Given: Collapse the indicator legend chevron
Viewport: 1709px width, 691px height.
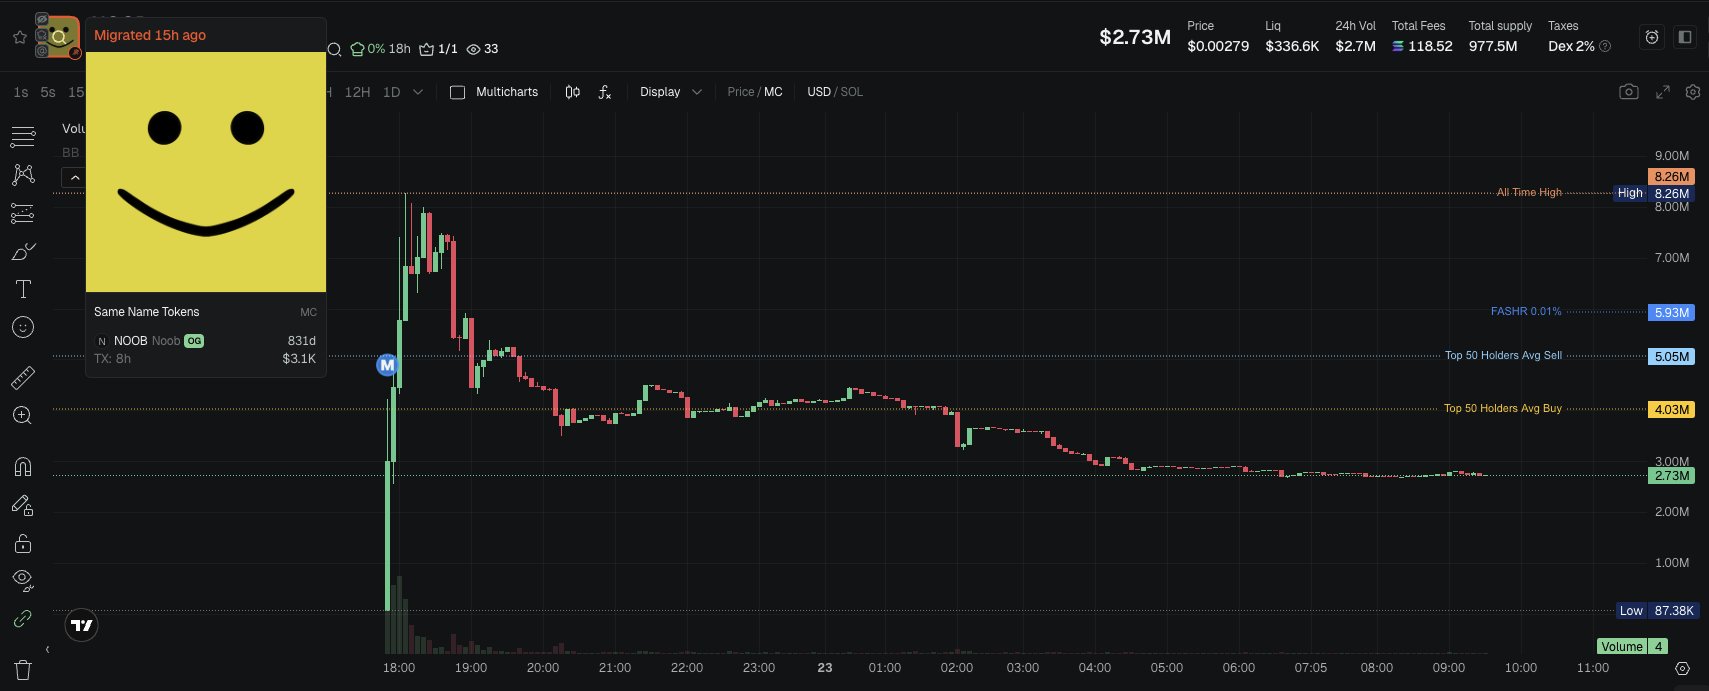Looking at the screenshot, I should click(74, 177).
